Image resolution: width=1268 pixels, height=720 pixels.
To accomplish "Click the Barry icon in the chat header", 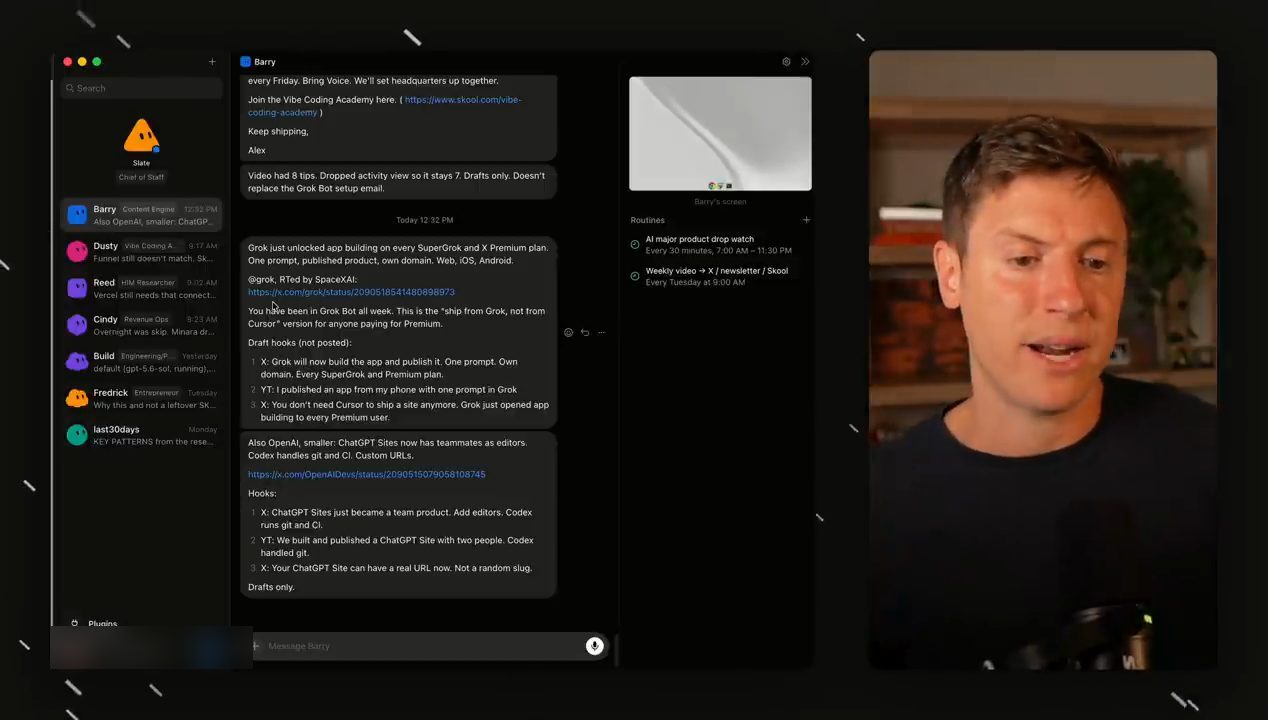I will tap(245, 62).
